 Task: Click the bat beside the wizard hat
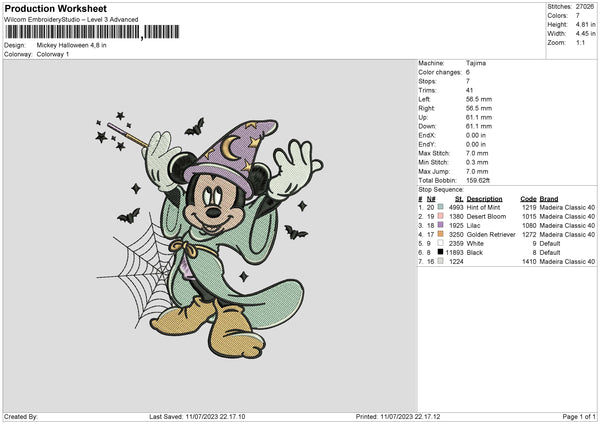pos(193,126)
